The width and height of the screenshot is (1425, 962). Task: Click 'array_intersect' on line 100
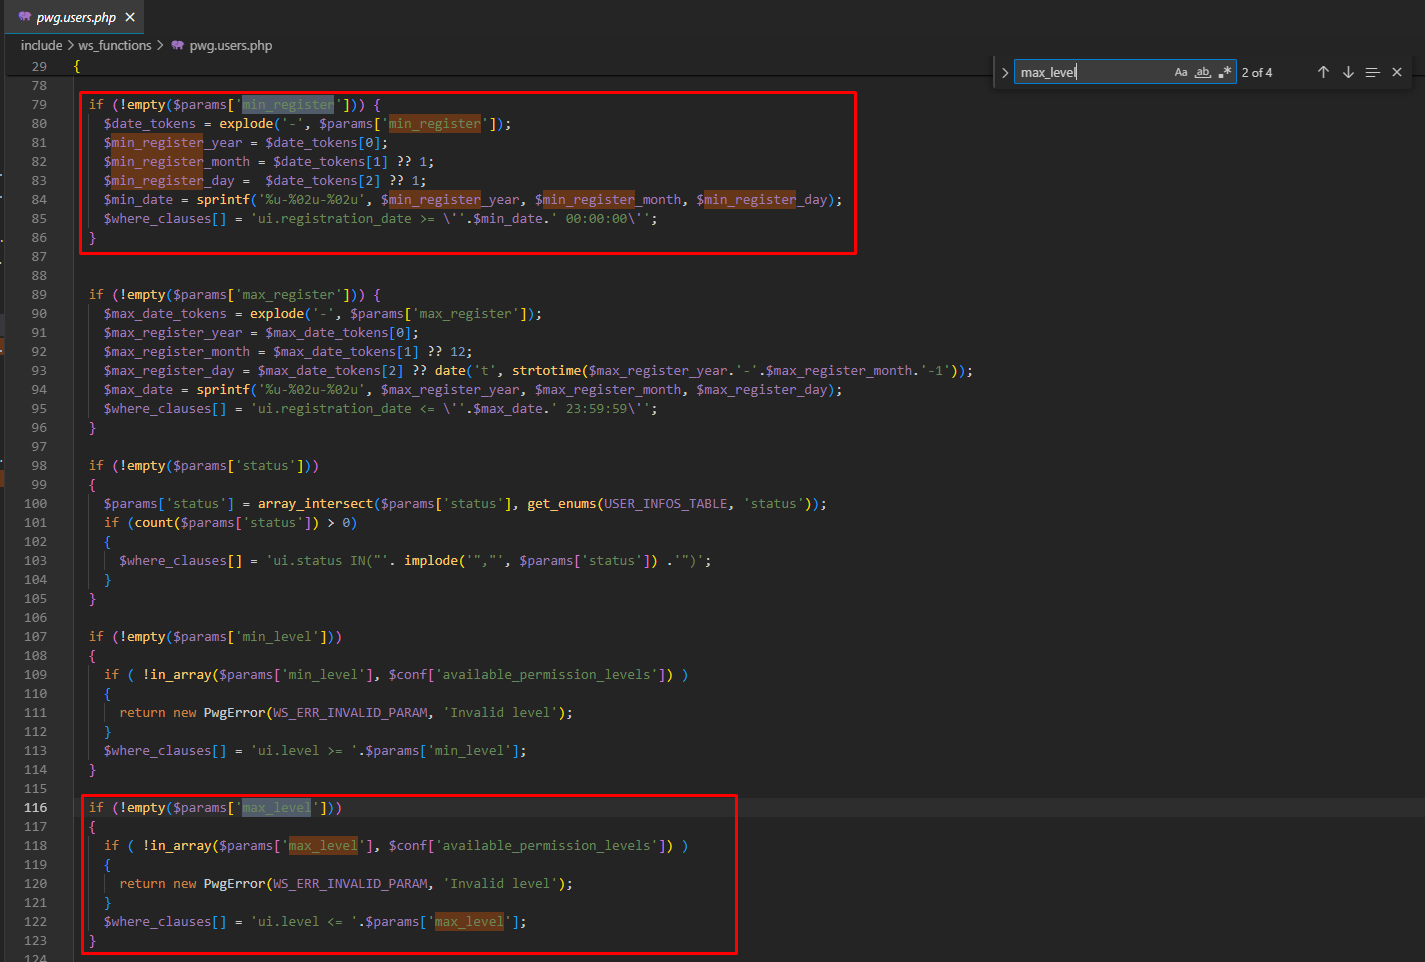pos(315,503)
